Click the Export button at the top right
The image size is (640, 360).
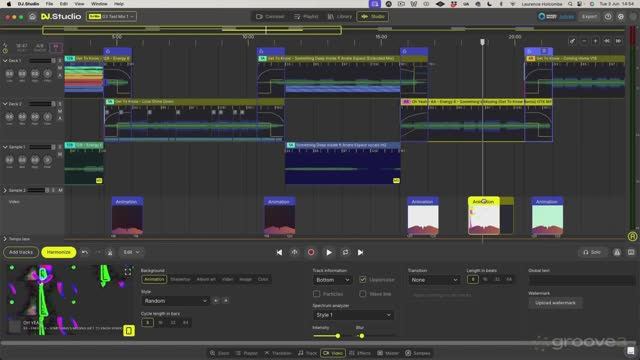point(589,17)
